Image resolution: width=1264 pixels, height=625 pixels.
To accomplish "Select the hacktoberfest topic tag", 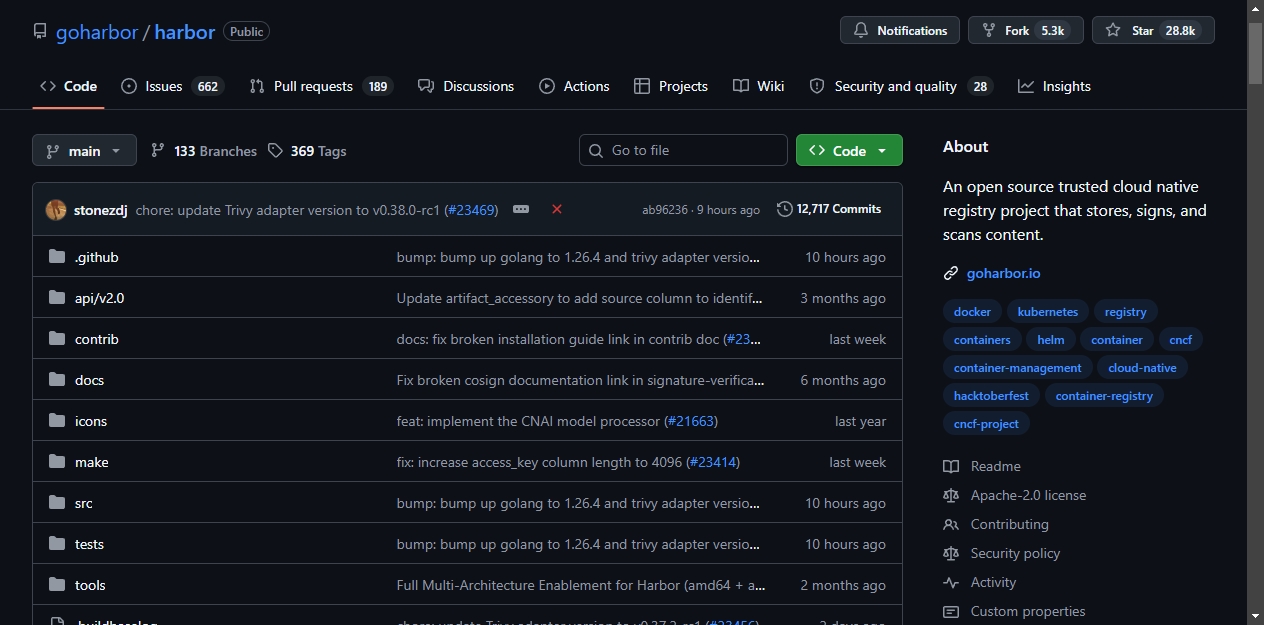I will pyautogui.click(x=991, y=396).
